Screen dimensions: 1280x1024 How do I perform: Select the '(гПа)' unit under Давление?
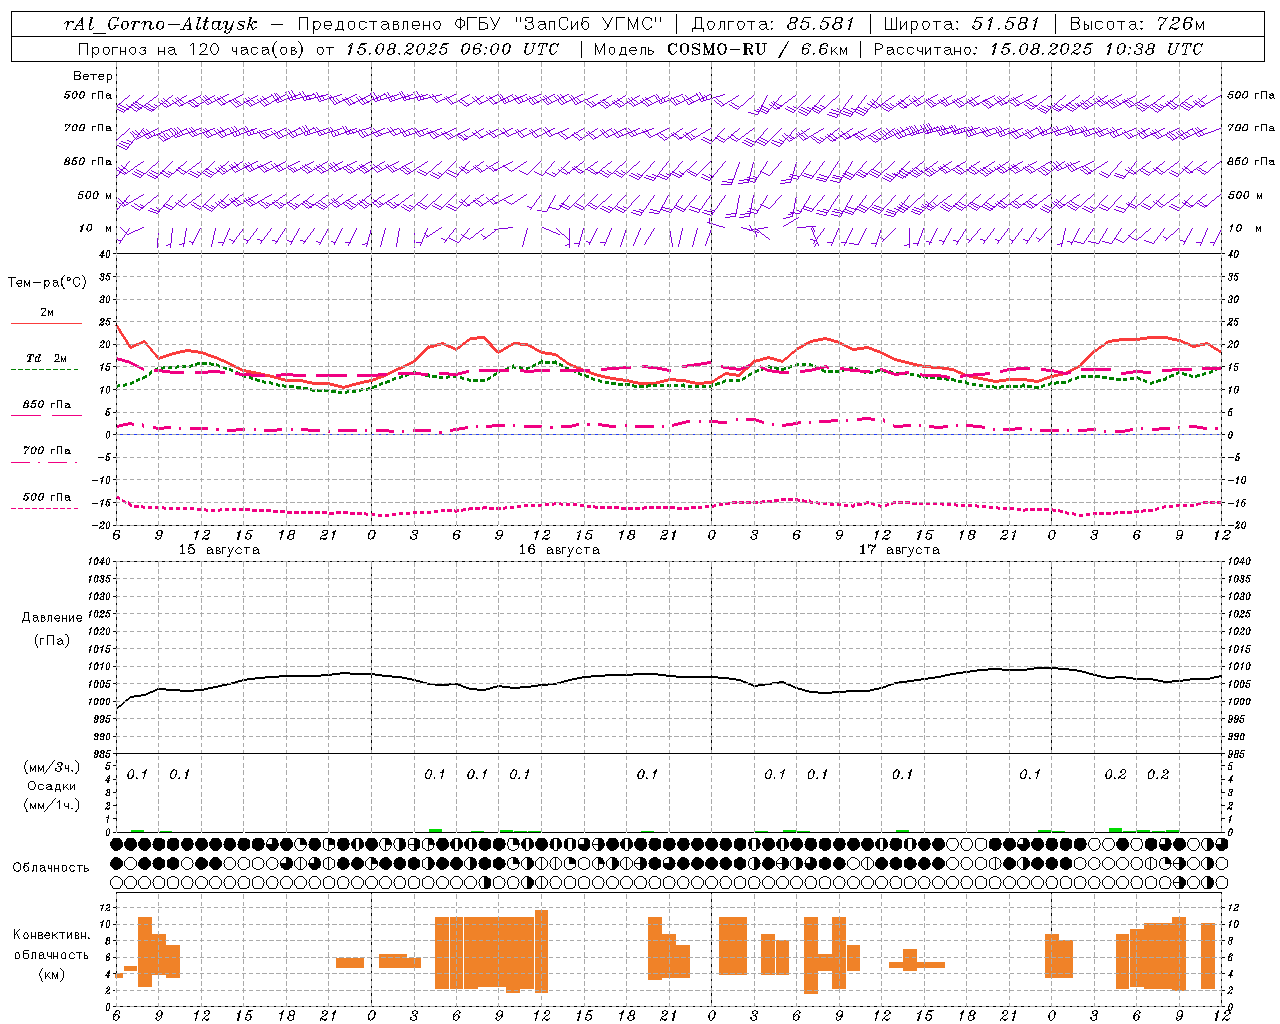(52, 640)
